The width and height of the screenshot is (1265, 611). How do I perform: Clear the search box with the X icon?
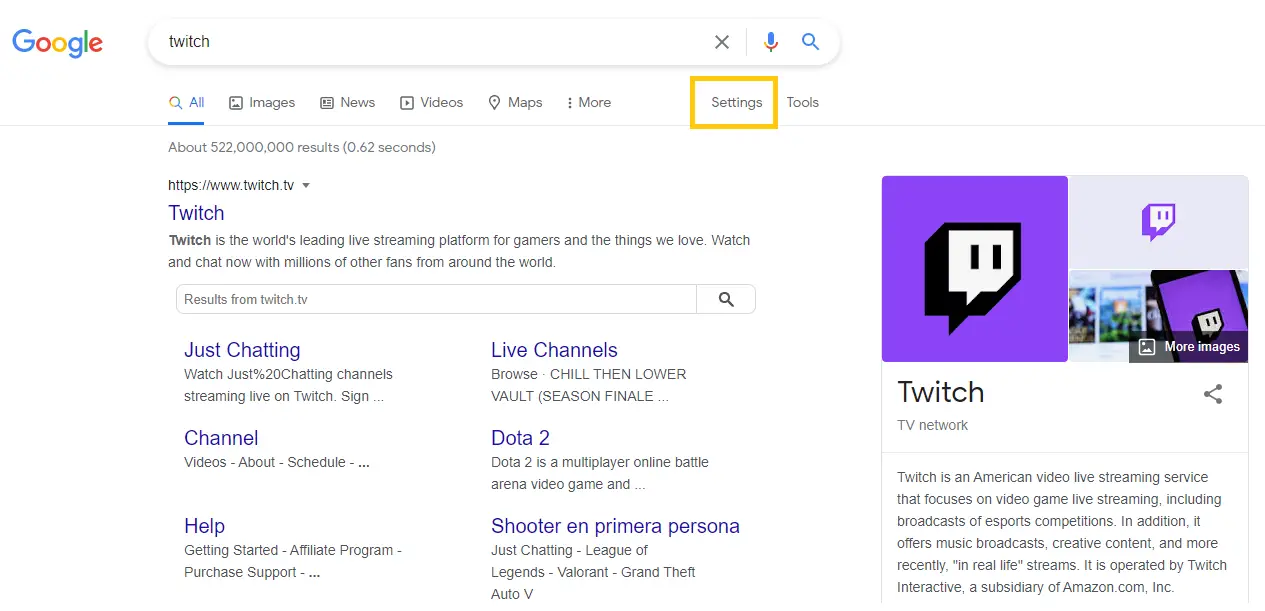click(722, 42)
